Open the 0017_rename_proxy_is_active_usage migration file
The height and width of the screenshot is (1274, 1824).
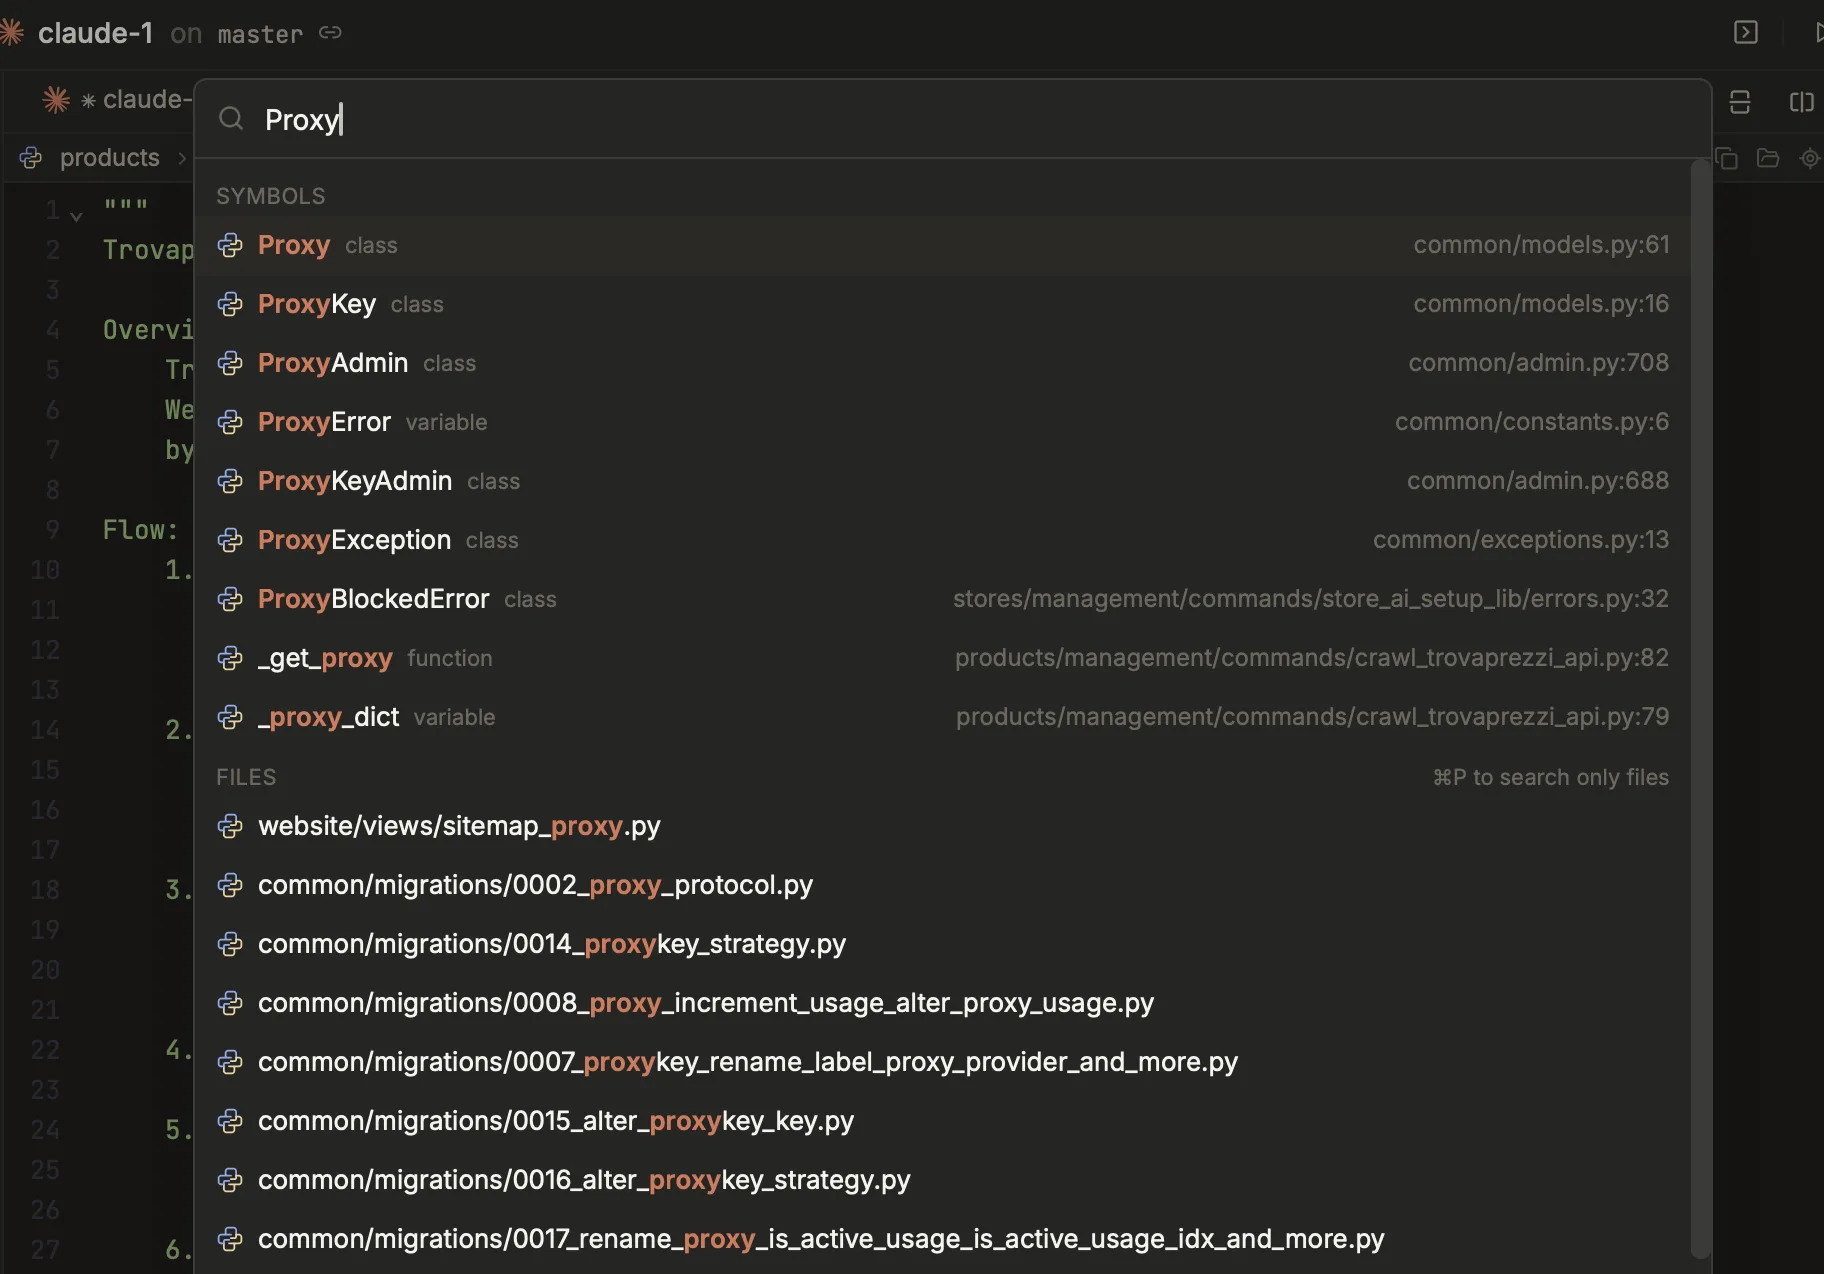(943, 1239)
